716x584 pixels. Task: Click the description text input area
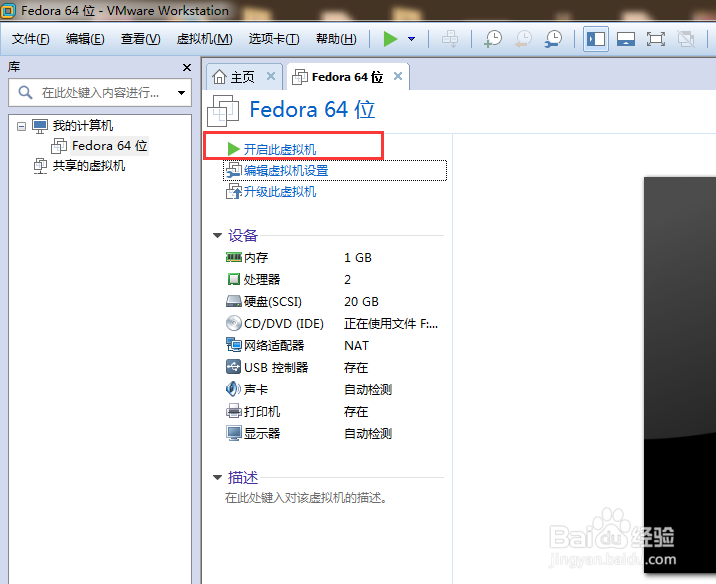click(x=306, y=498)
